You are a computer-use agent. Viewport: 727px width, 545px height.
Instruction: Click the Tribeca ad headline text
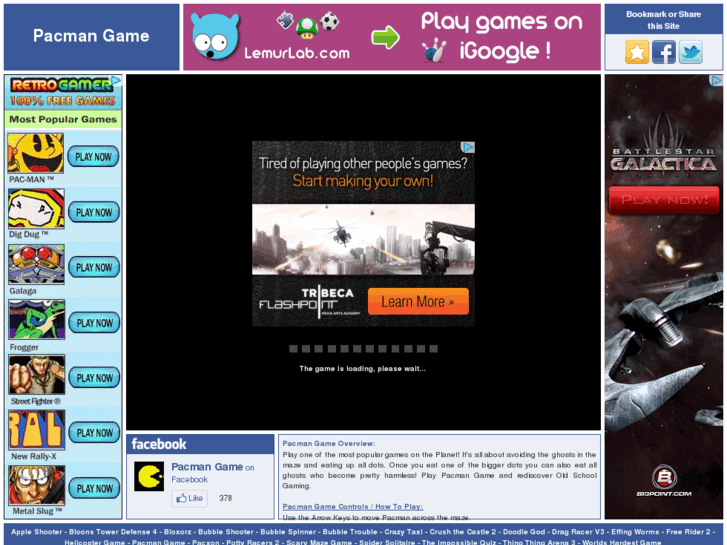363,171
